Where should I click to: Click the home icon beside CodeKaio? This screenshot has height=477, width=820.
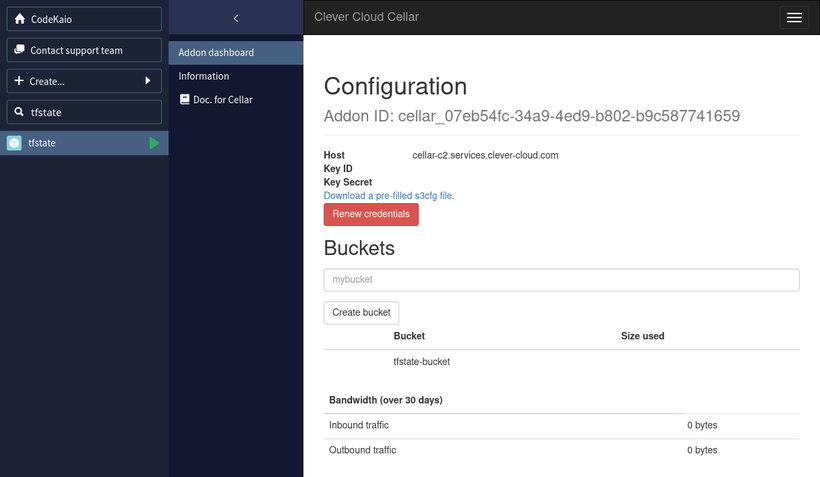[x=19, y=19]
